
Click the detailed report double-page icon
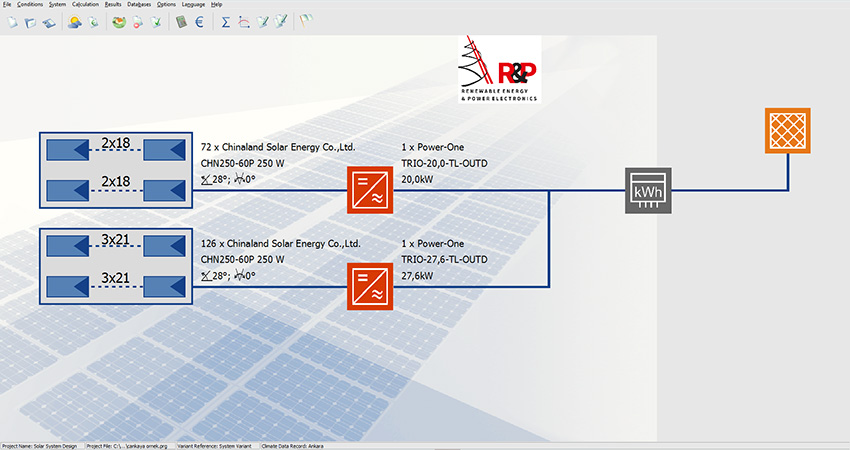(280, 22)
